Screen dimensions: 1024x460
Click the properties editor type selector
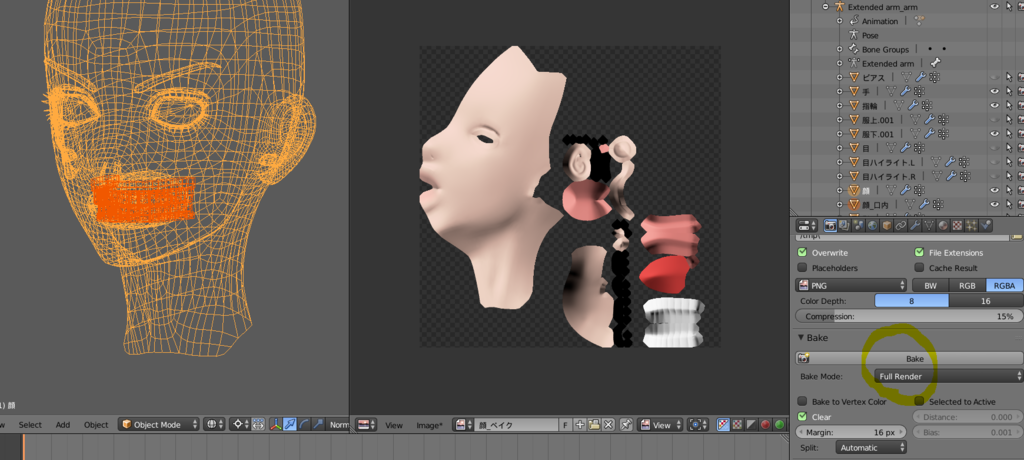click(807, 225)
